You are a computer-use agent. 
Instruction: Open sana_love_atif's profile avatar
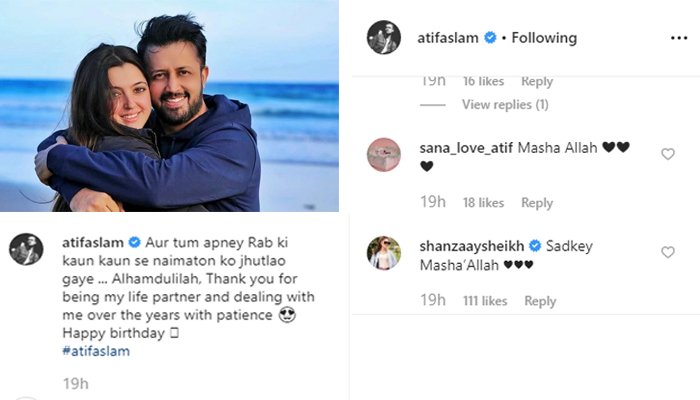383,154
